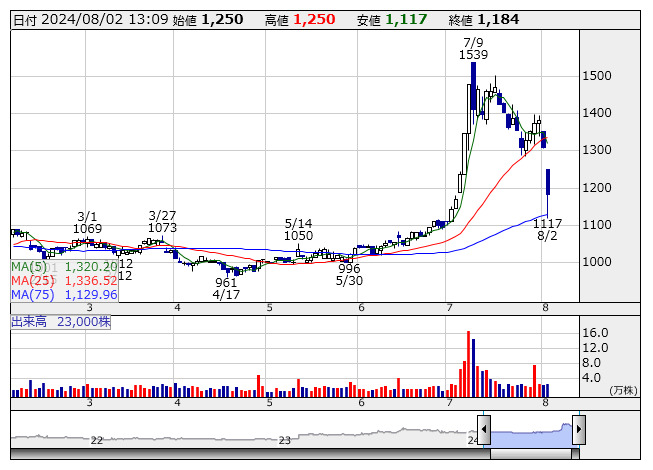Click the year 22 marker in the overview
653x470 pixels.
pos(97,440)
